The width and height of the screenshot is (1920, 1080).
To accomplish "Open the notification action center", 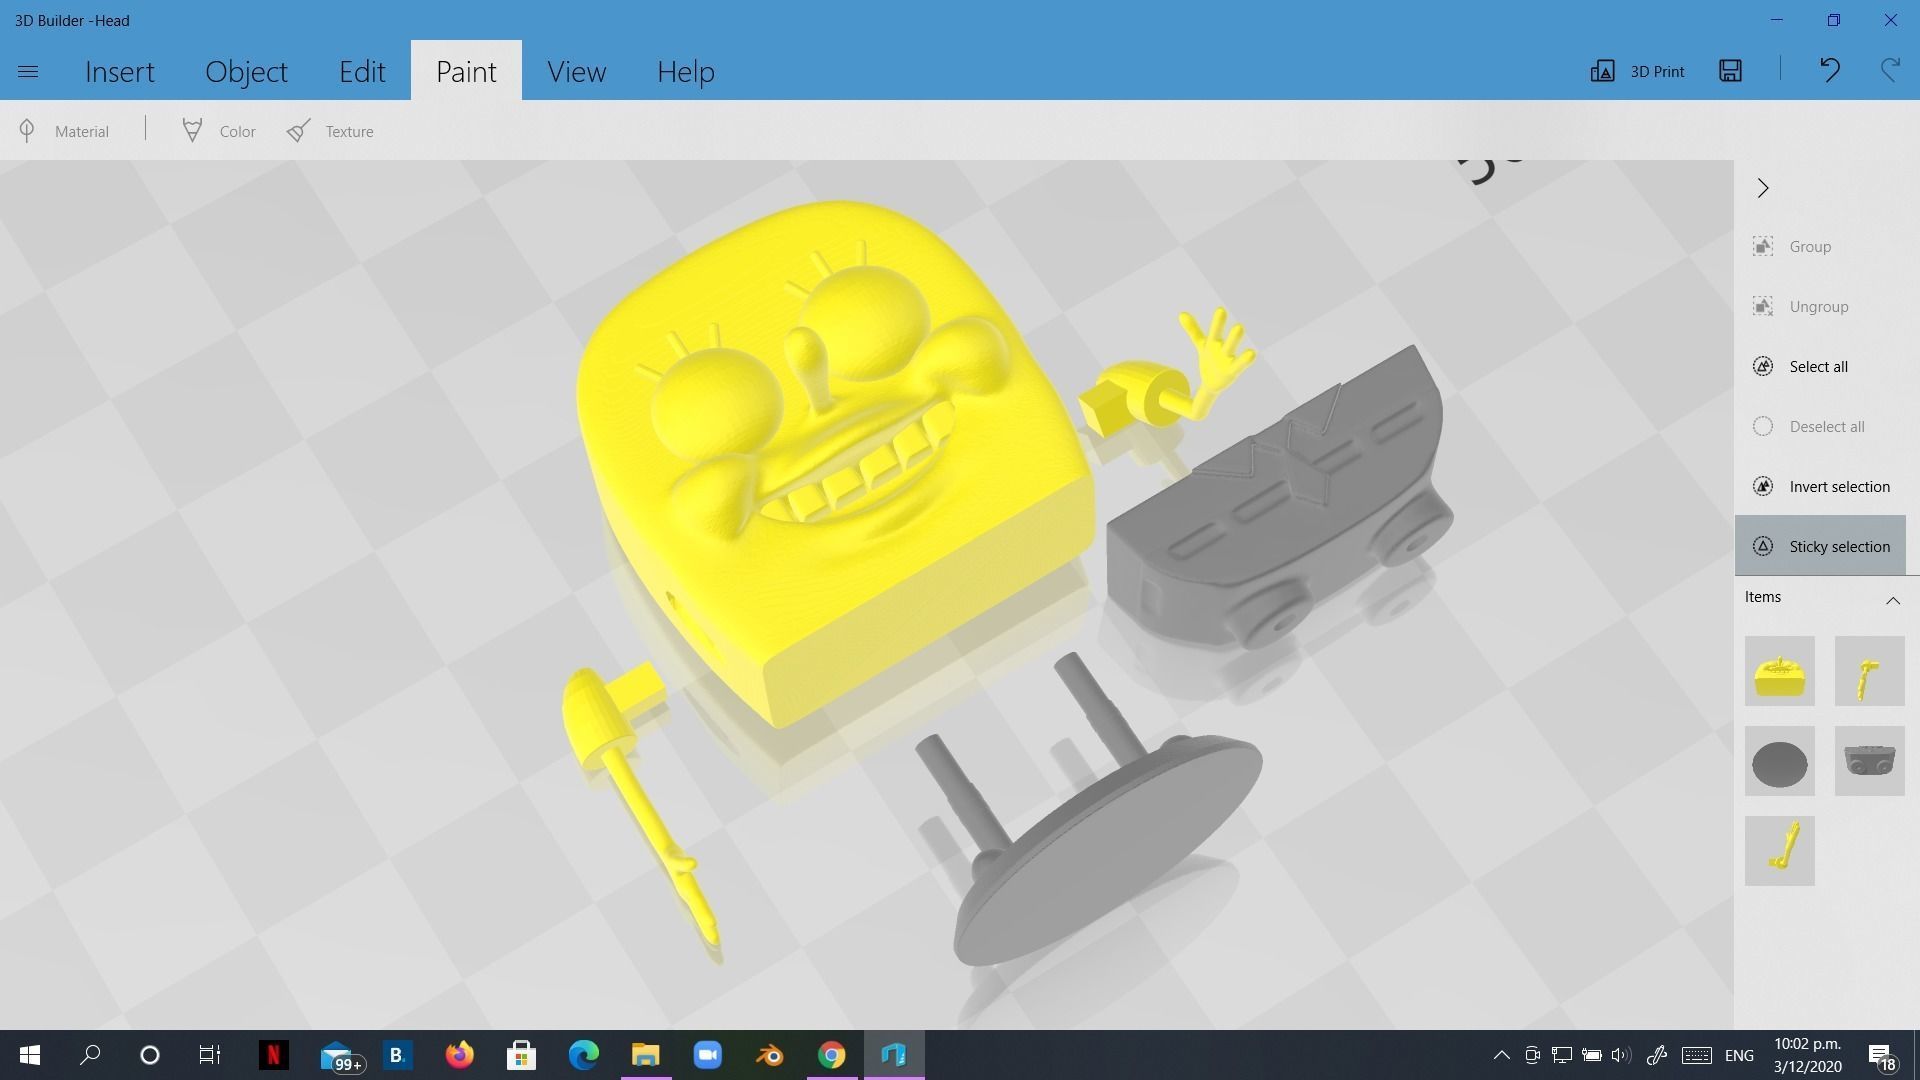I will 1881,1056.
